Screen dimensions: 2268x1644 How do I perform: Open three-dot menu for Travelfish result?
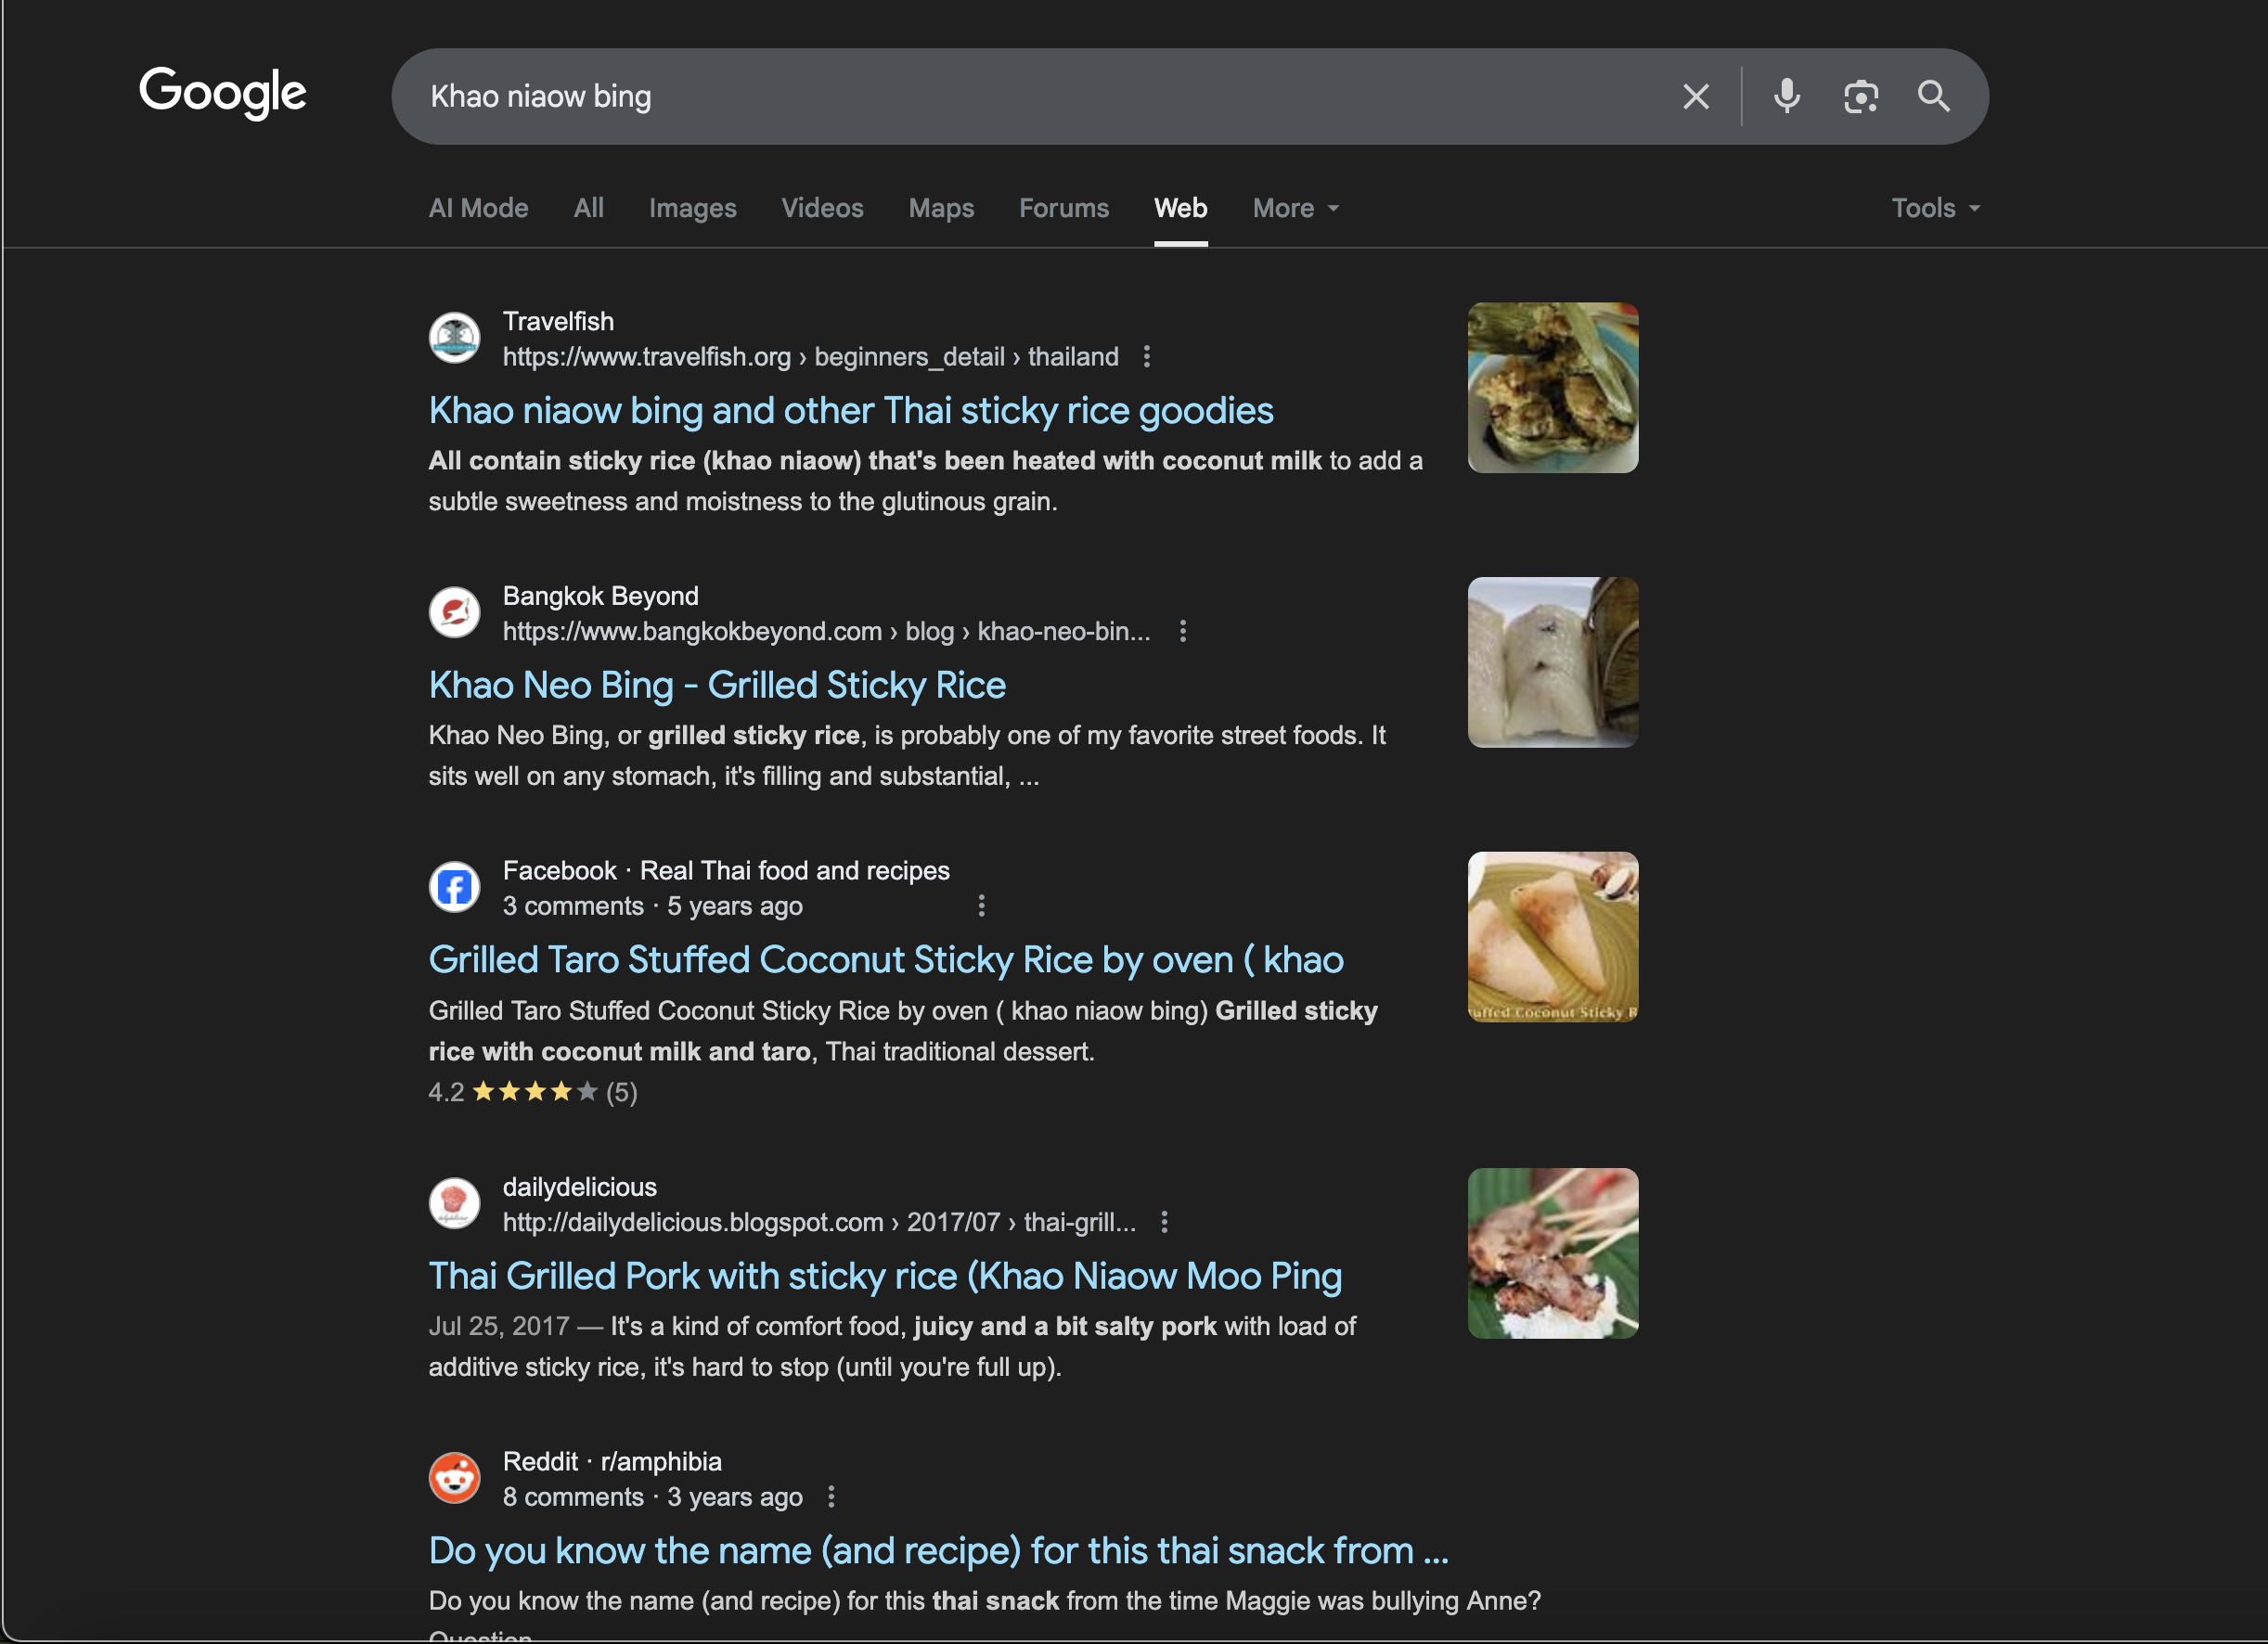pyautogui.click(x=1147, y=357)
